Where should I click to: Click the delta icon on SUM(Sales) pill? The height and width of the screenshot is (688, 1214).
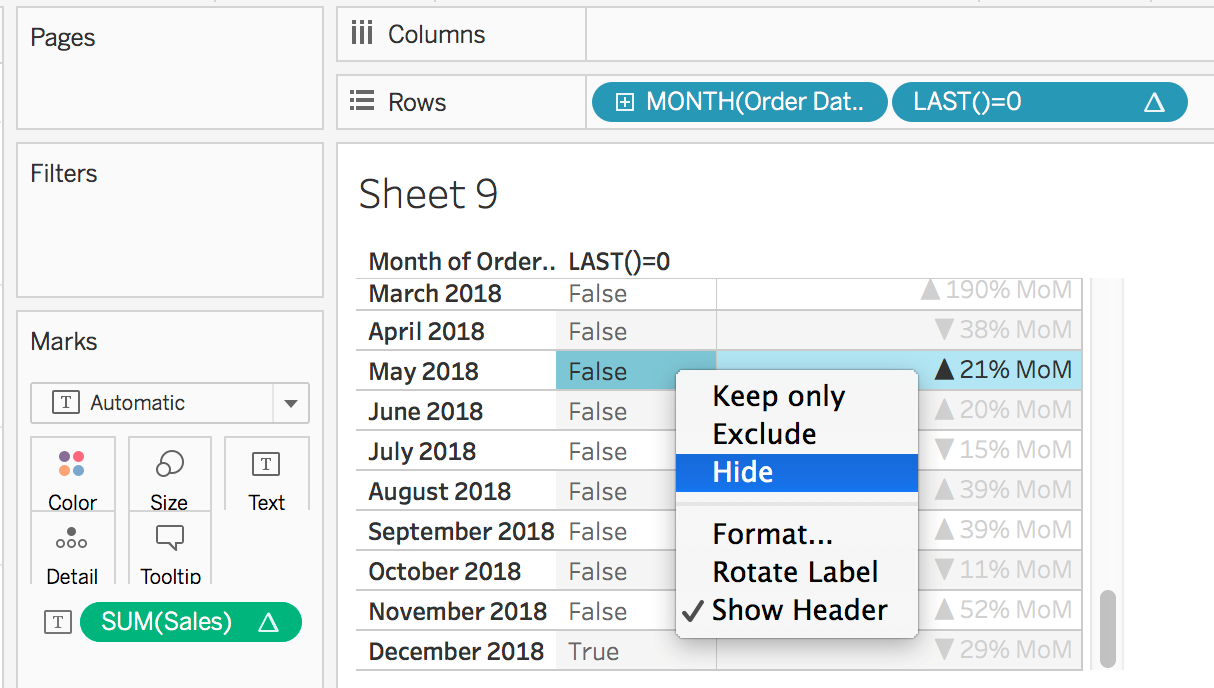268,622
